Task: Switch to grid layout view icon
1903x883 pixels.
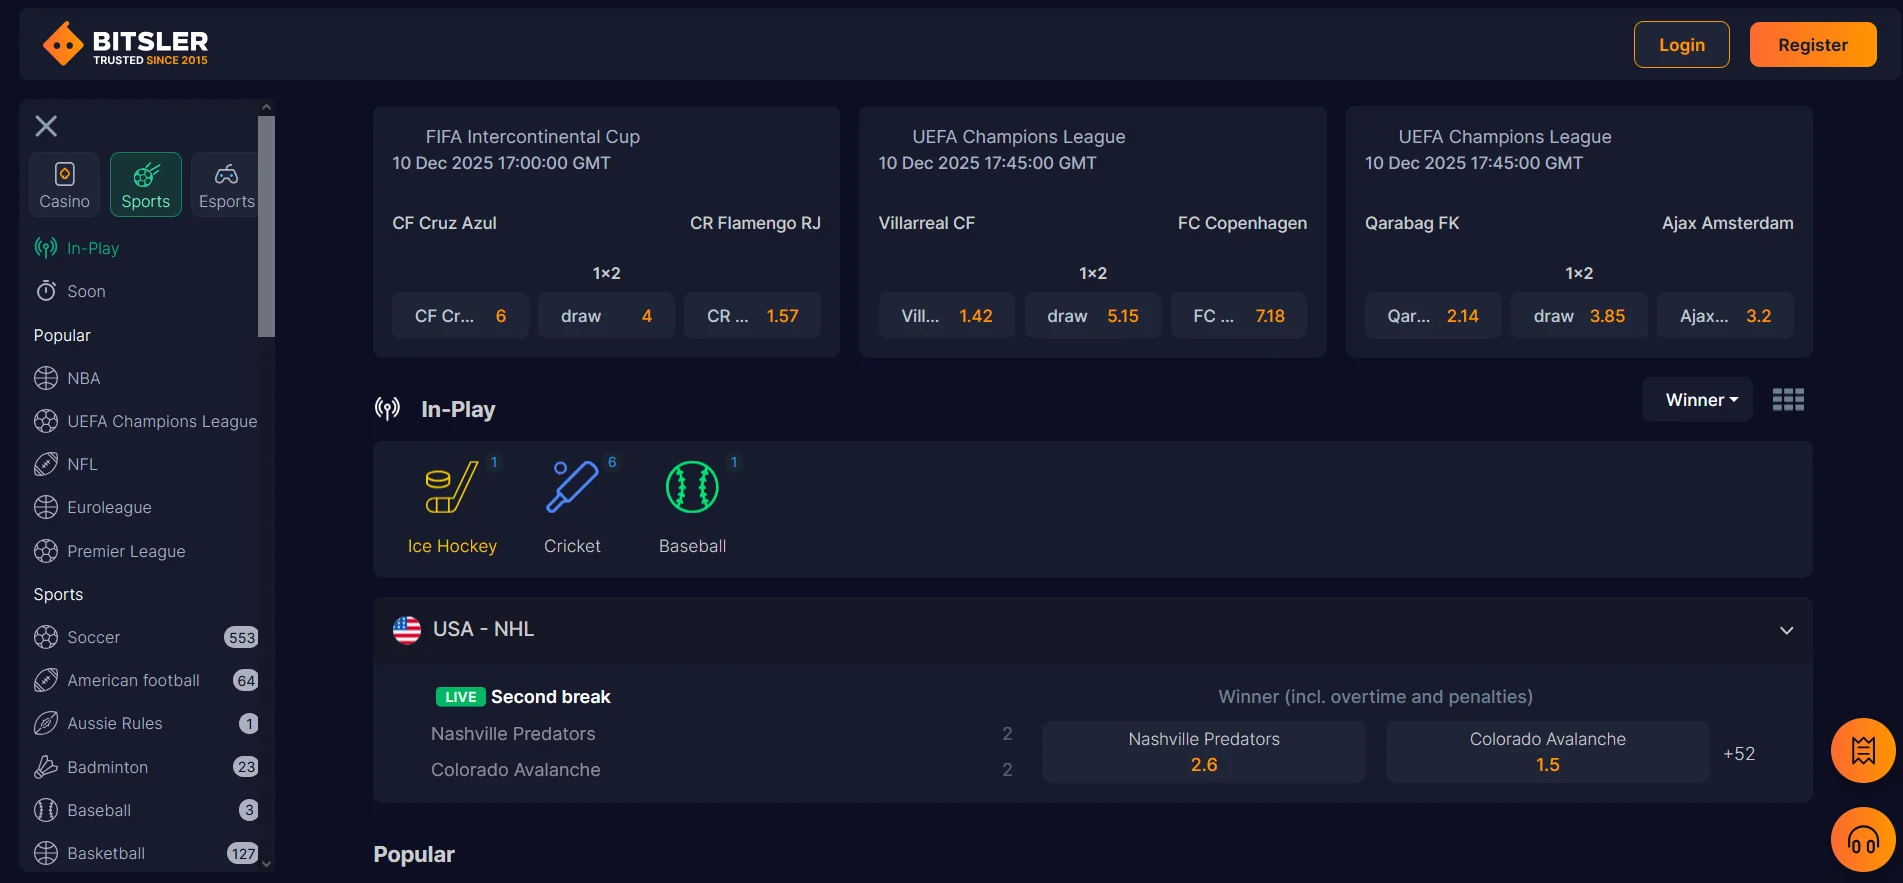Action: (1788, 400)
